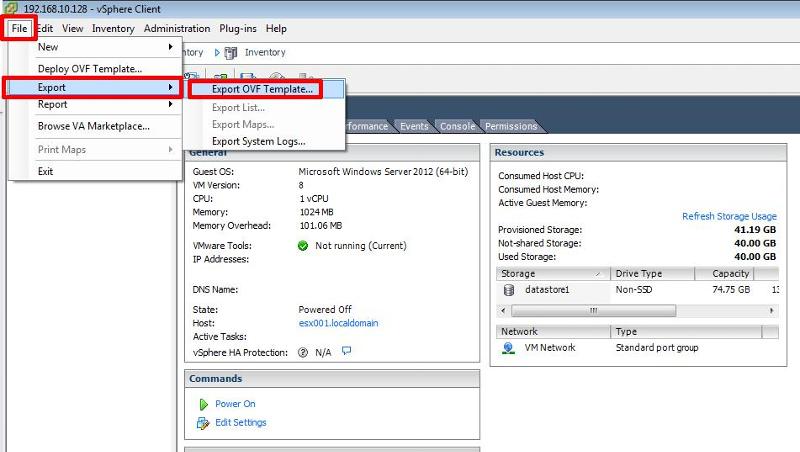Open the View menu
The width and height of the screenshot is (800, 452).
pos(72,29)
